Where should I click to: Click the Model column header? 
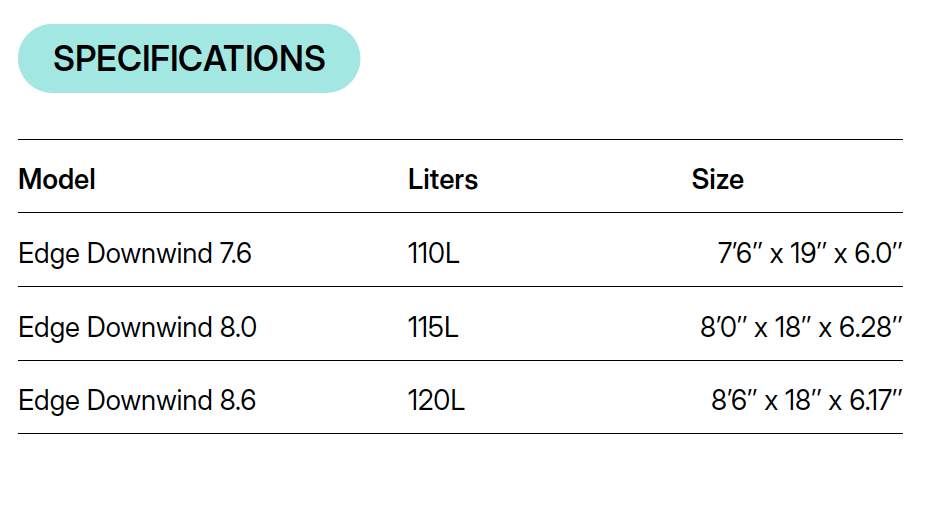(57, 180)
